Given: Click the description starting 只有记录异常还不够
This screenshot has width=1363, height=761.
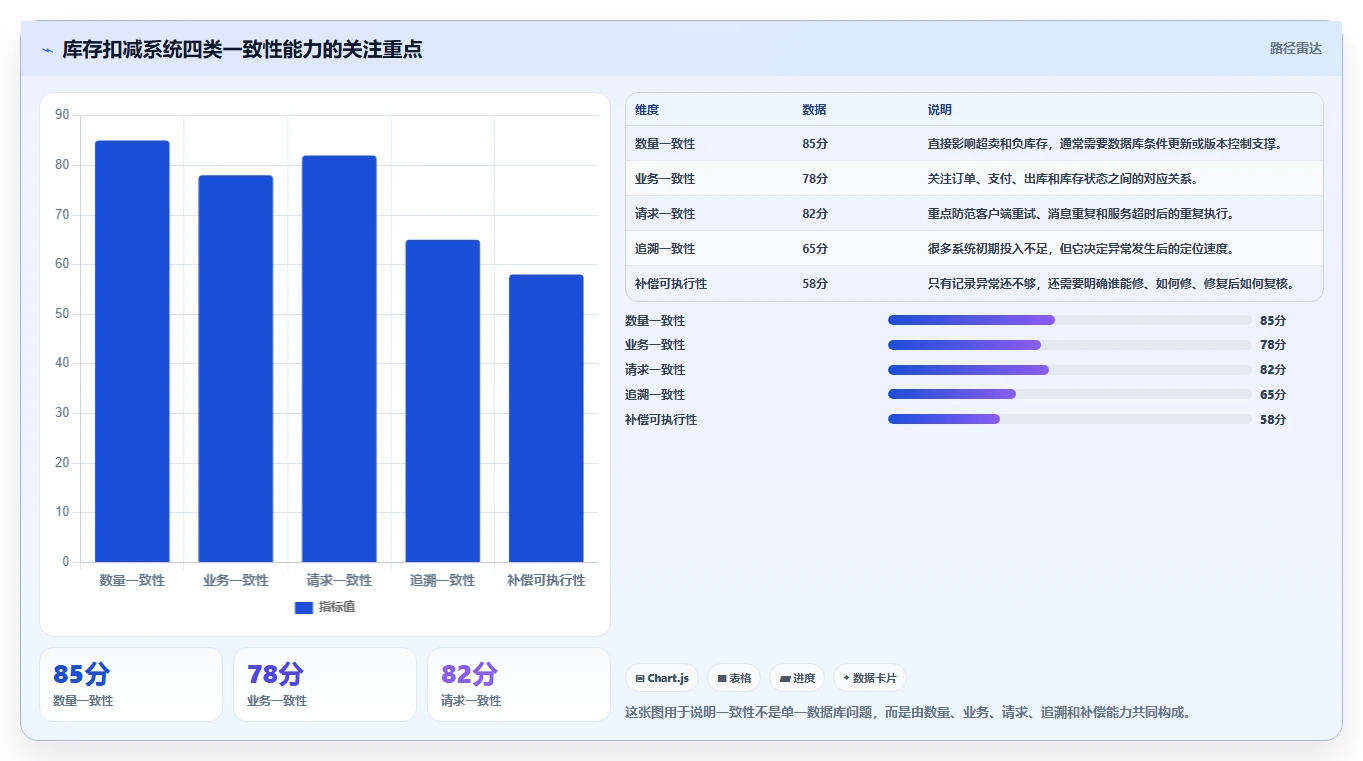Looking at the screenshot, I should pyautogui.click(x=1111, y=284).
